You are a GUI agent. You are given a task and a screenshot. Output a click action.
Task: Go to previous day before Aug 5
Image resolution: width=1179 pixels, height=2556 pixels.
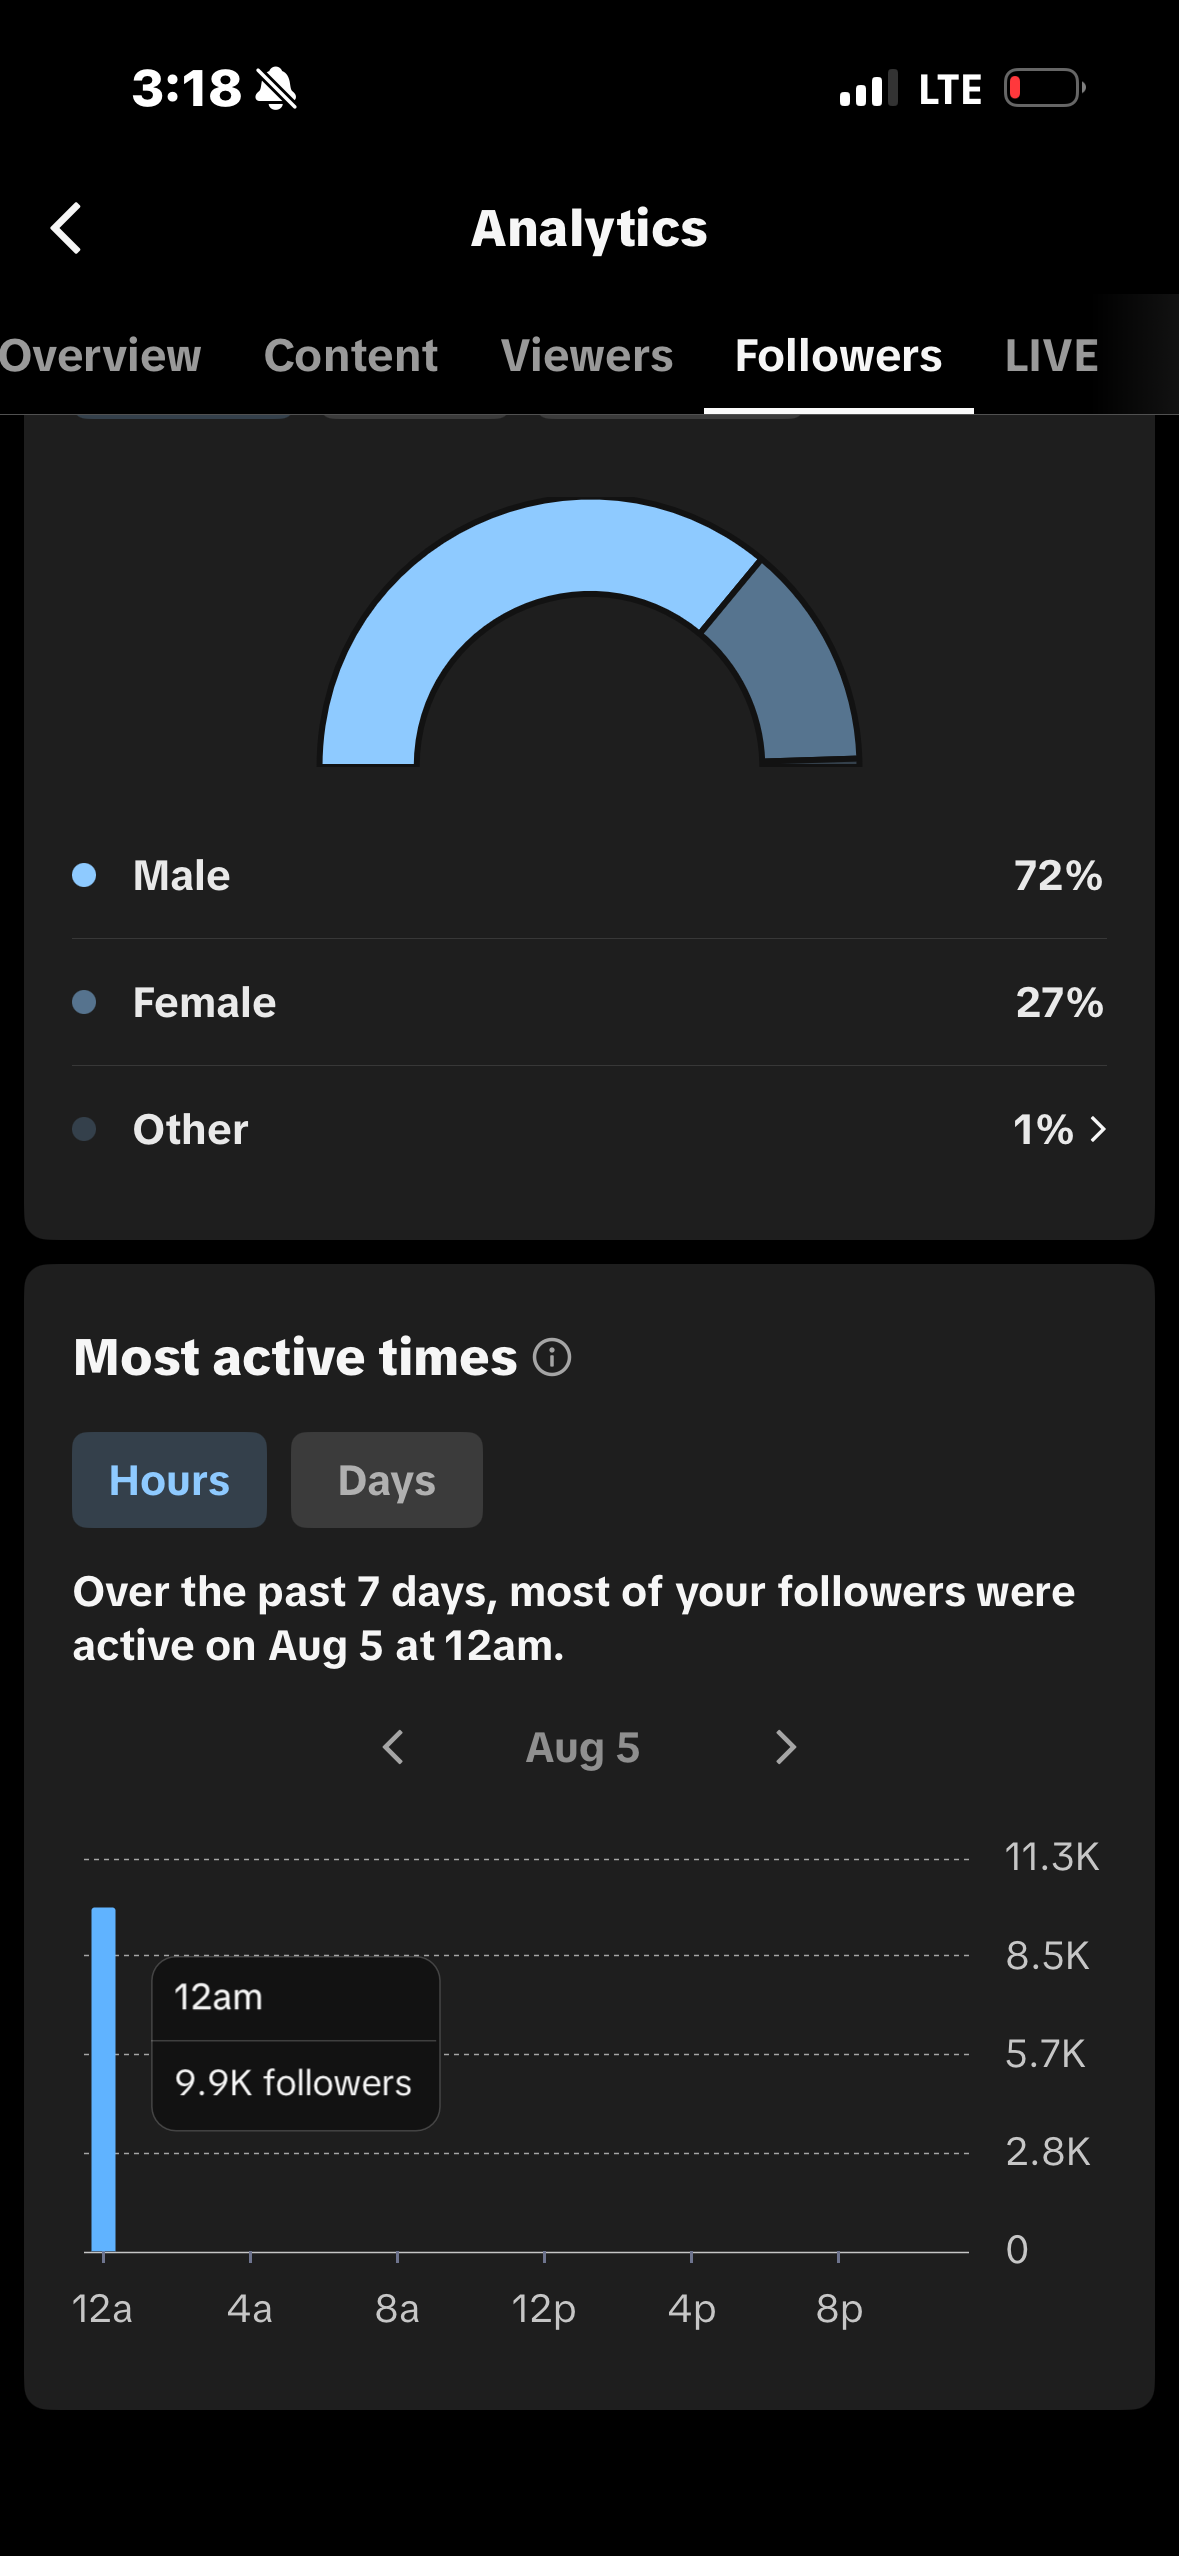(x=393, y=1748)
